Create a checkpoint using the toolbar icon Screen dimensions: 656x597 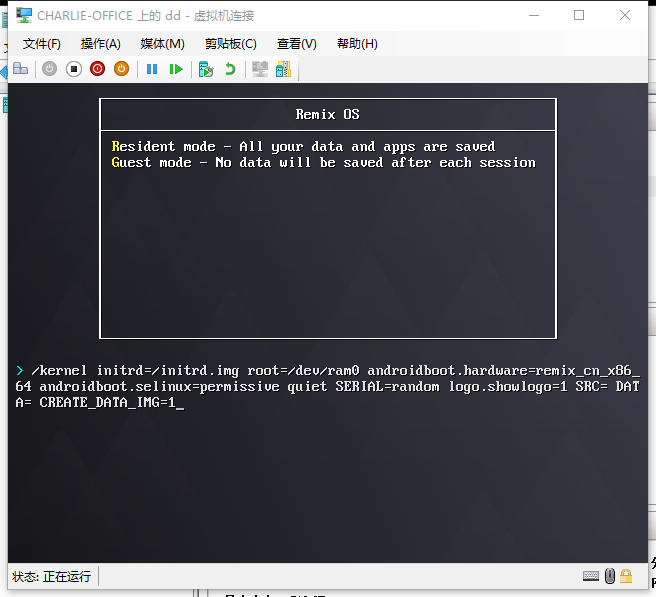206,69
